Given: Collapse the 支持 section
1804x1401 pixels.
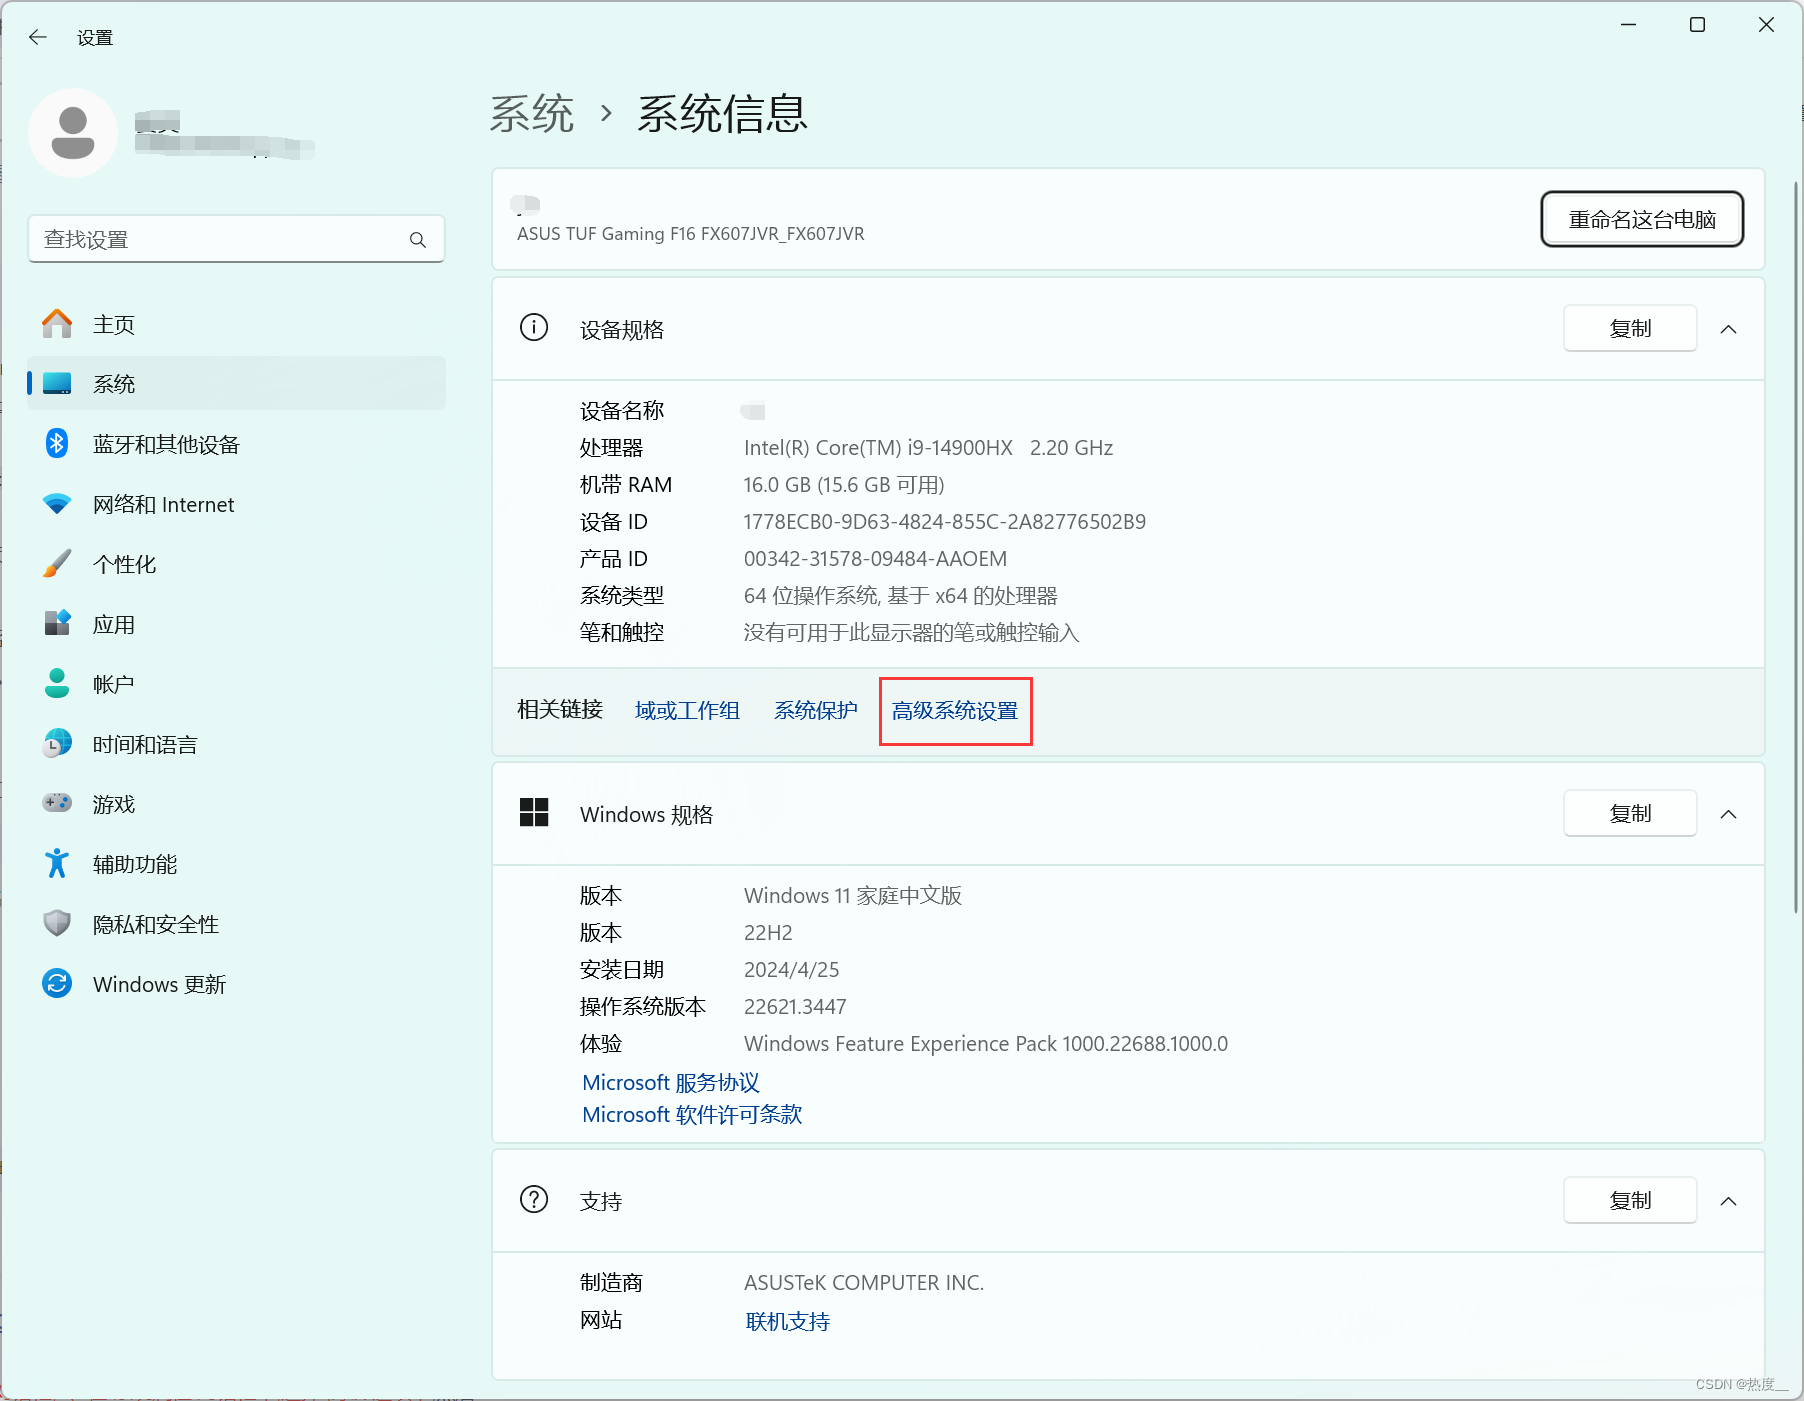Looking at the screenshot, I should point(1728,1201).
